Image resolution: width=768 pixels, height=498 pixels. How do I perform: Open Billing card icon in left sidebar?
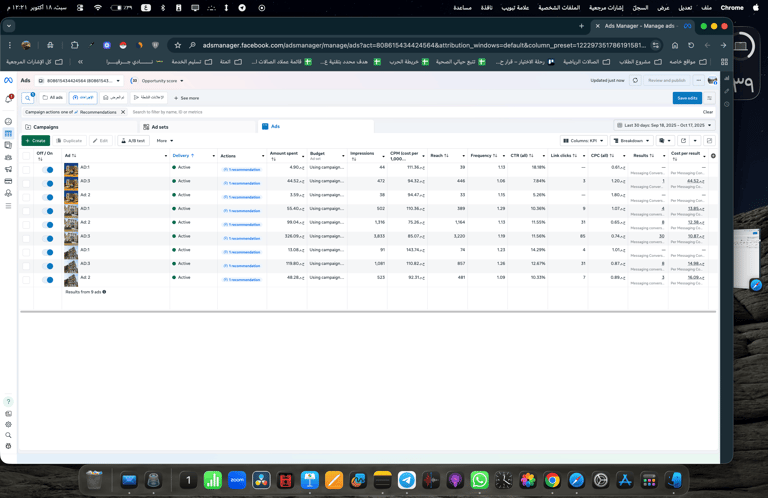point(9,182)
